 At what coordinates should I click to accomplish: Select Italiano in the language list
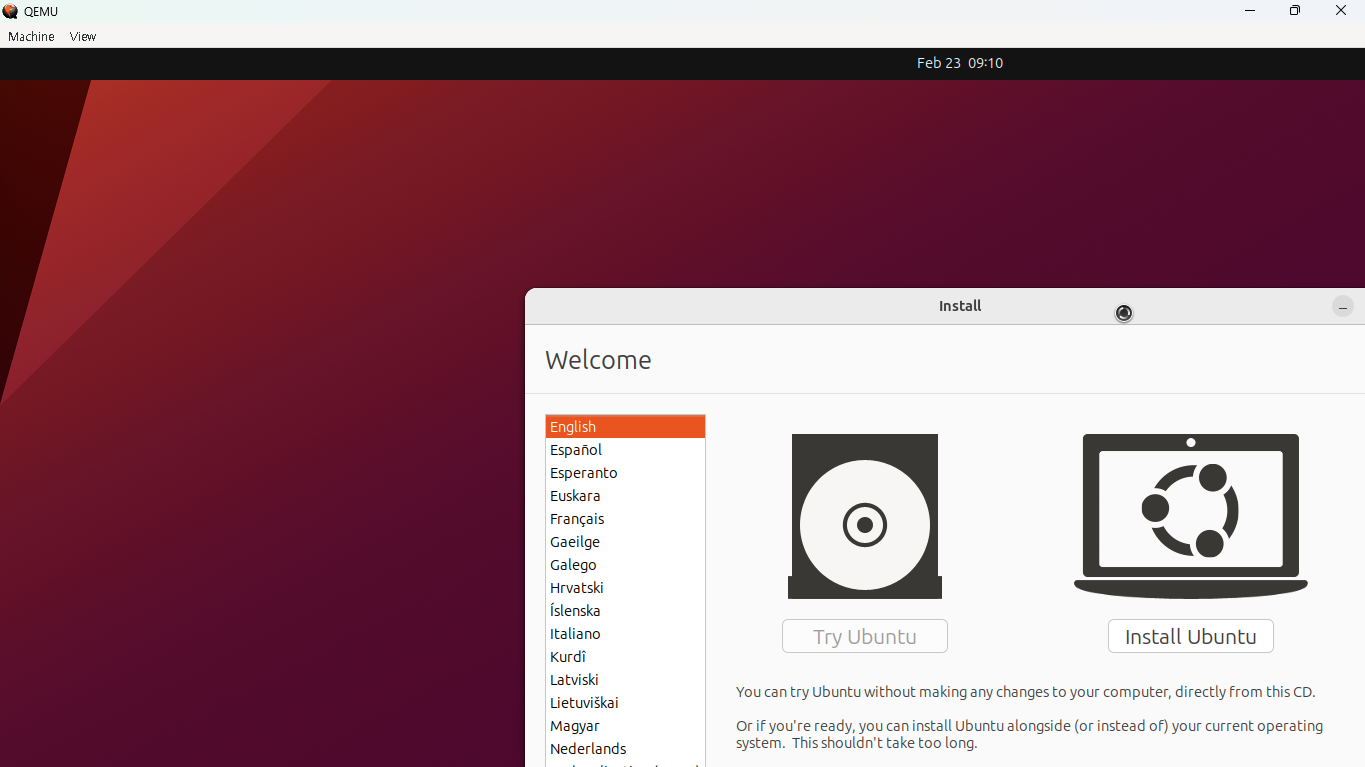[x=625, y=634]
